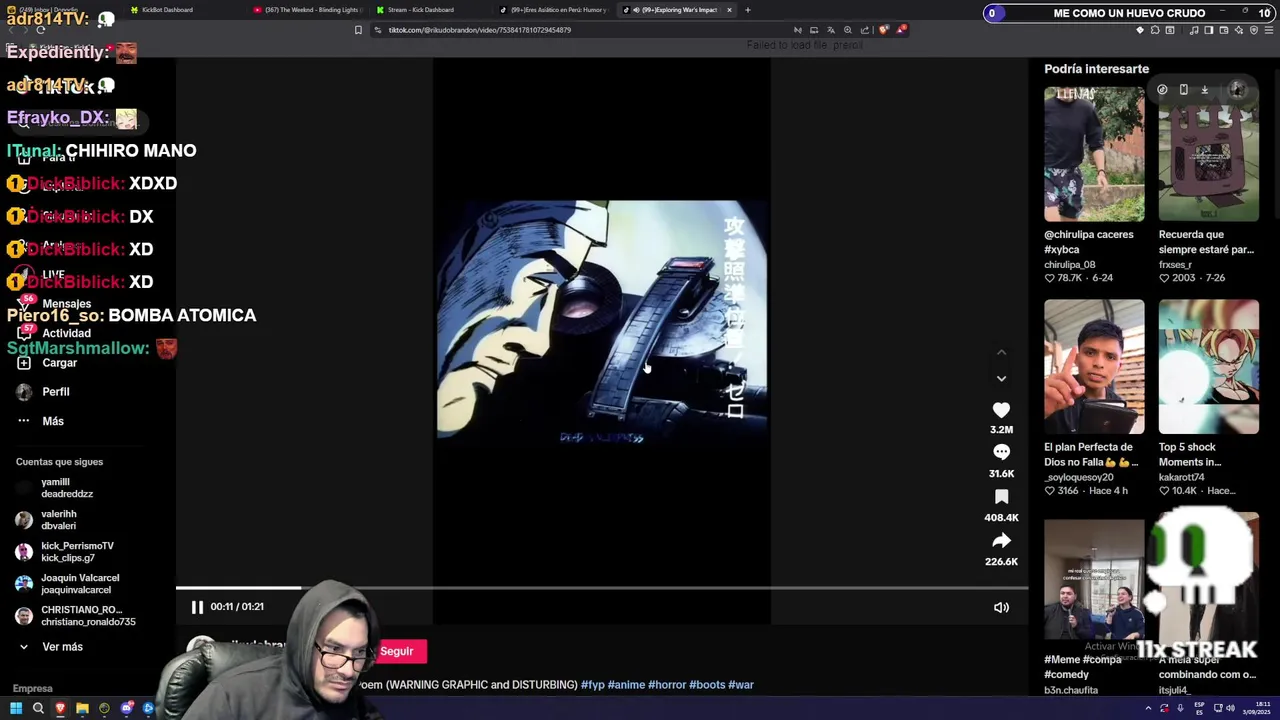Click the Windows Start button

click(x=16, y=708)
